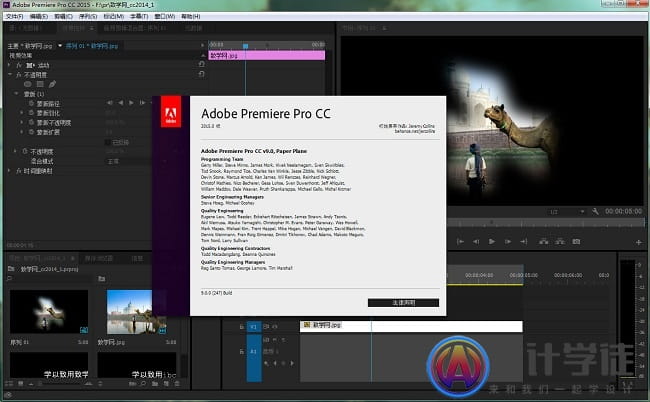Expand the Motion effect row
650x402 pixels.
[x=9, y=65]
